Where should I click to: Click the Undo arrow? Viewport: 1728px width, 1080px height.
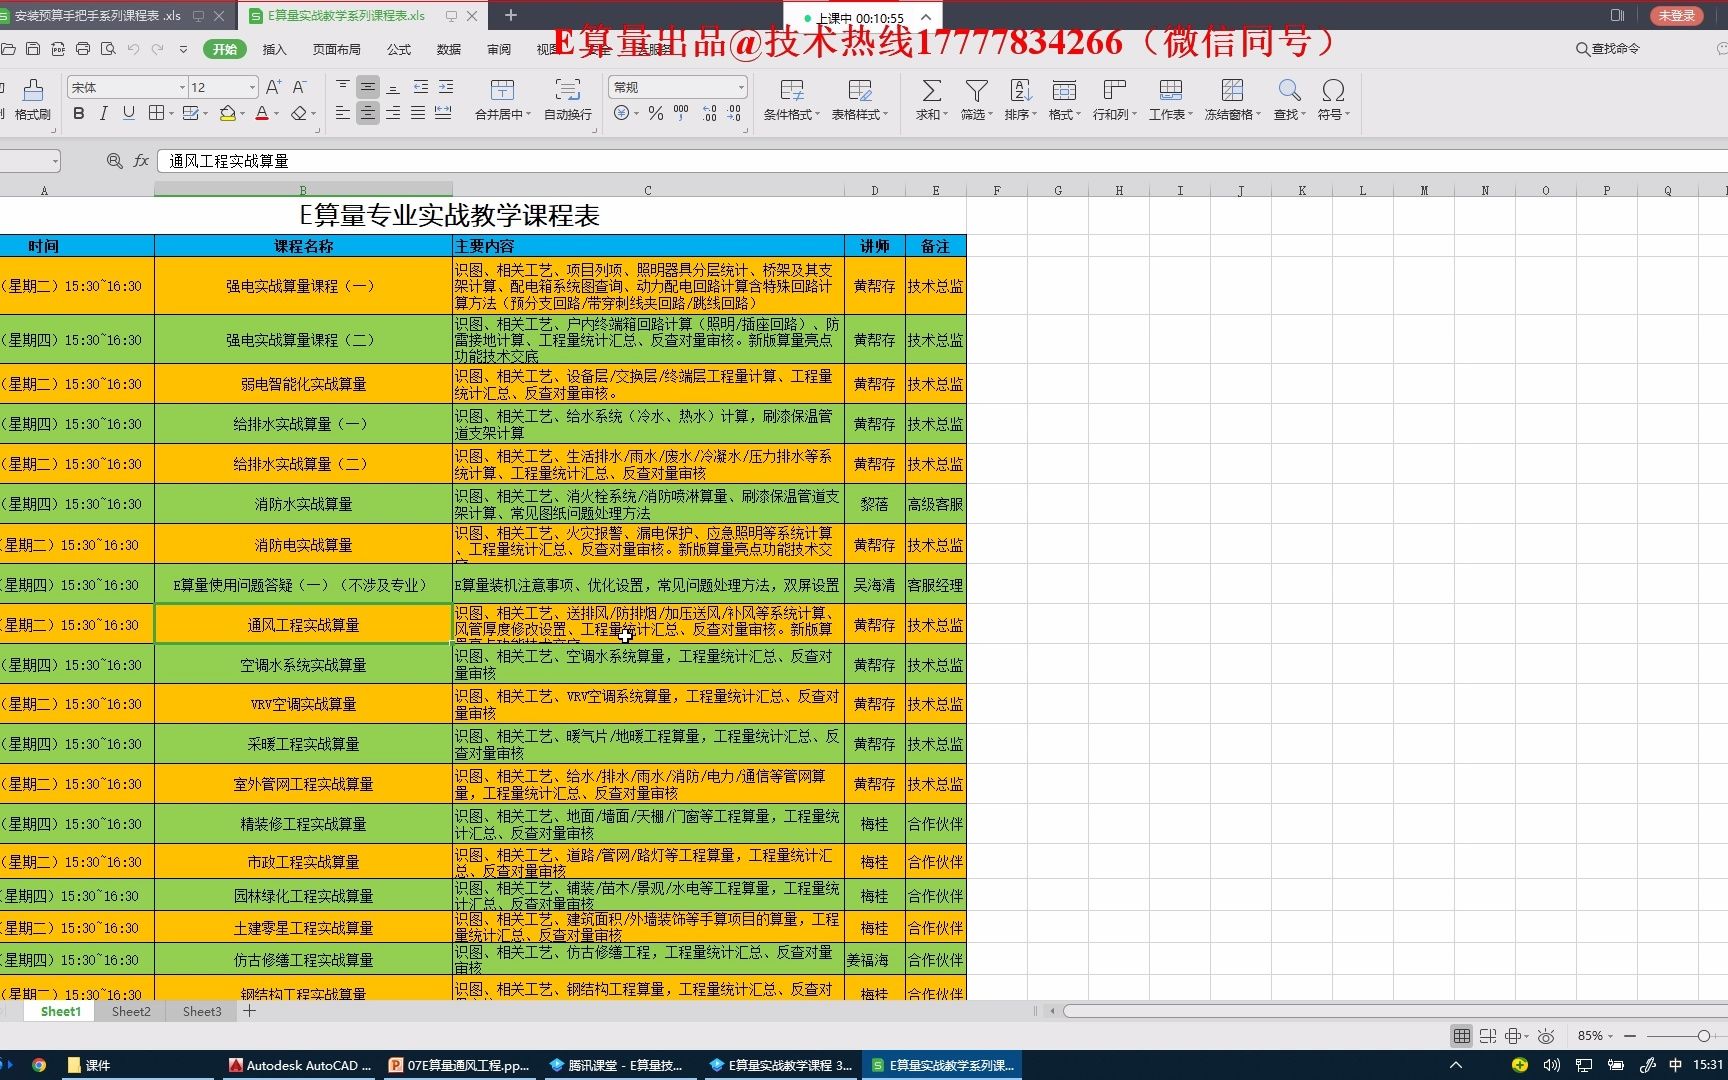(x=133, y=49)
